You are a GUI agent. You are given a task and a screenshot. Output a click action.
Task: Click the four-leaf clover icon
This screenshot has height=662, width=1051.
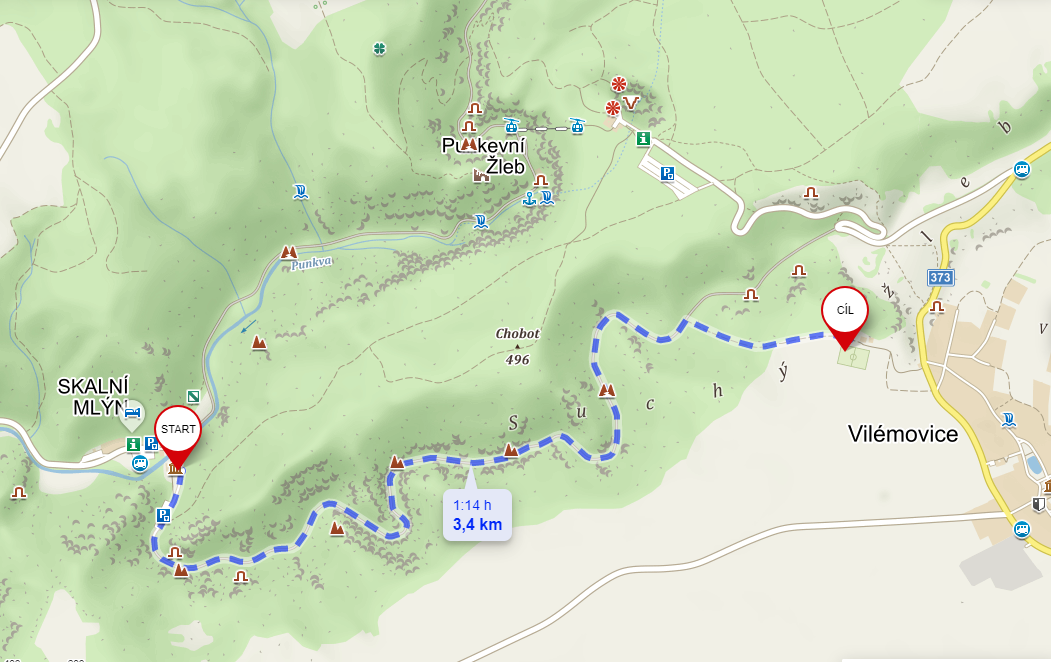pos(379,48)
